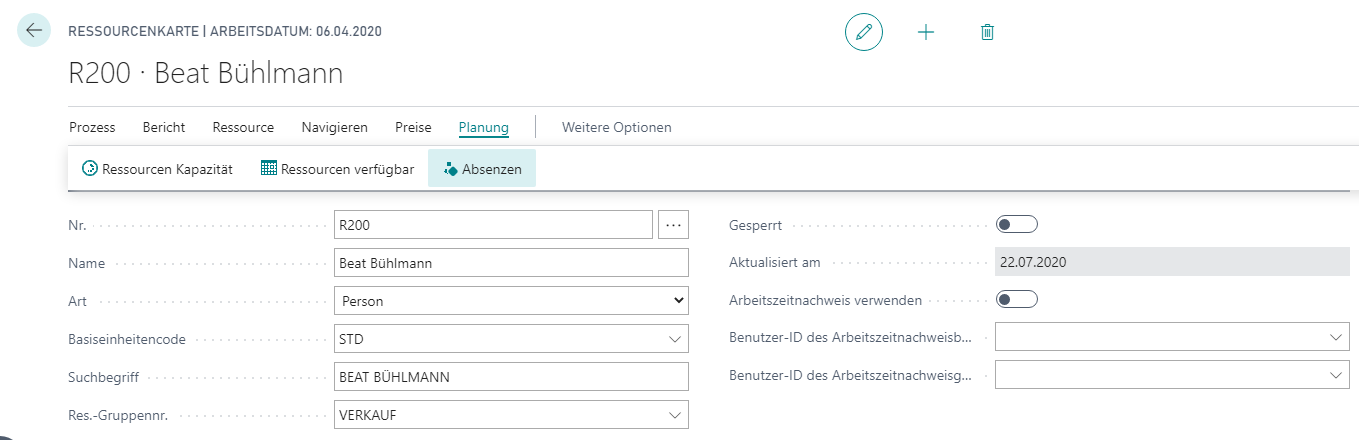Delete the resource with trash icon
1359x440 pixels.
coord(987,32)
